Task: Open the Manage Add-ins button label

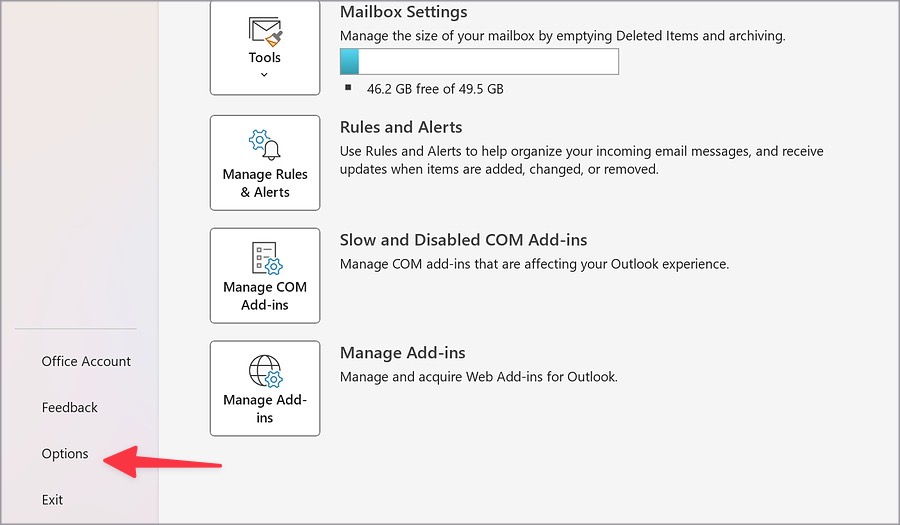Action: coord(265,409)
